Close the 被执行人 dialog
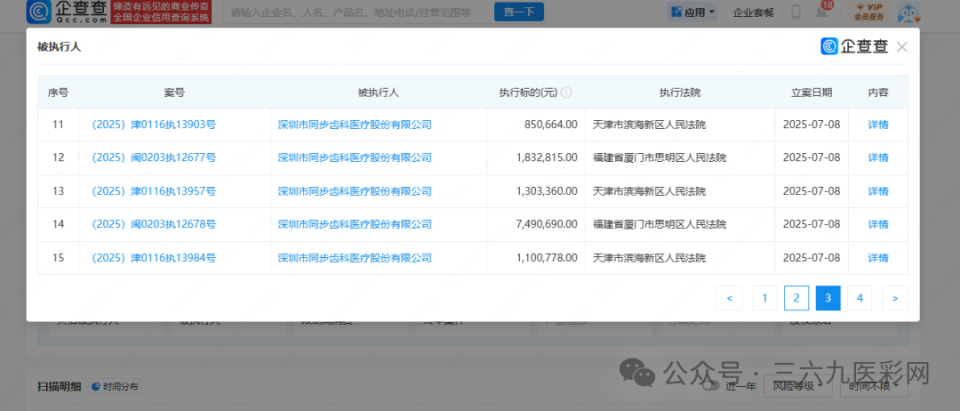 click(901, 47)
